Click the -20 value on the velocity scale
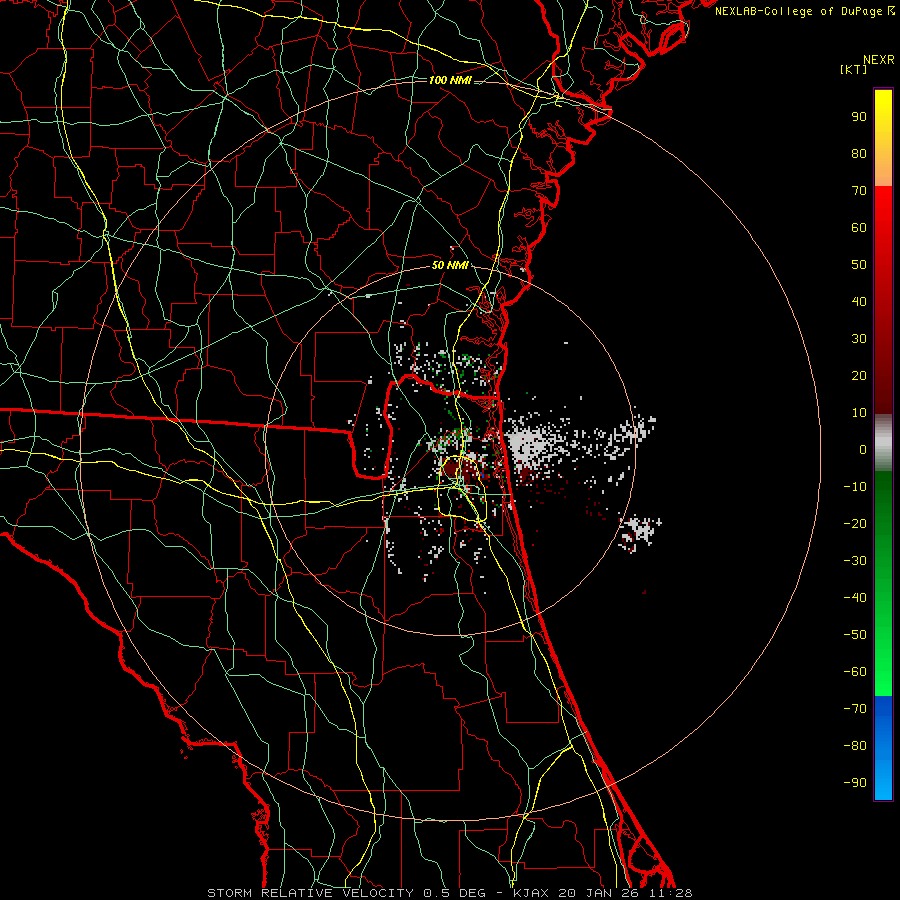 pyautogui.click(x=855, y=523)
